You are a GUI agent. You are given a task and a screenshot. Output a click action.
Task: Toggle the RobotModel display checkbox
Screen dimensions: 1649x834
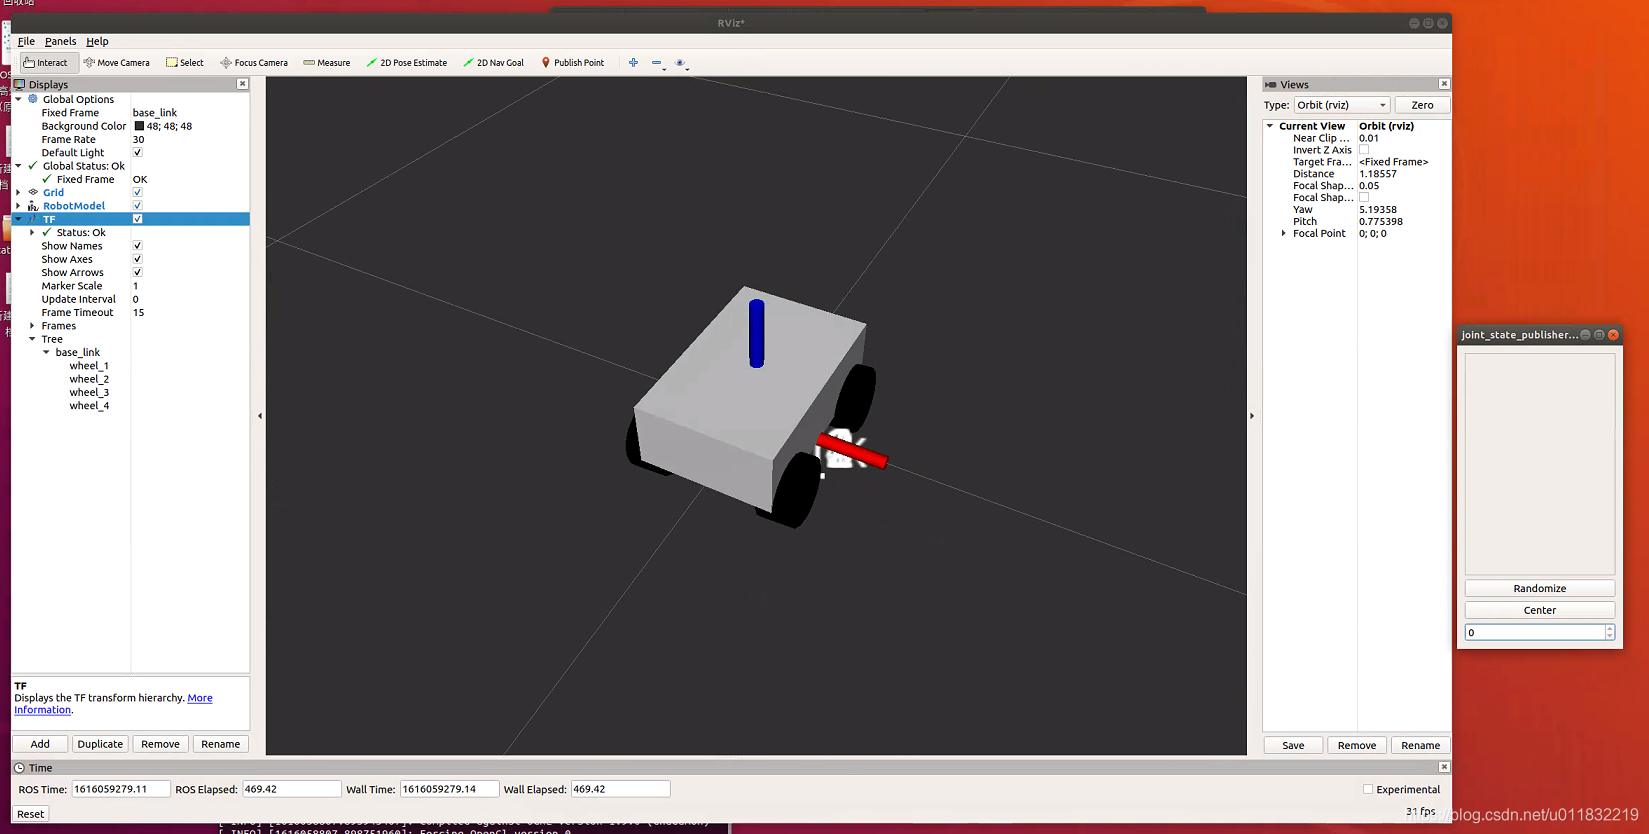pos(138,206)
